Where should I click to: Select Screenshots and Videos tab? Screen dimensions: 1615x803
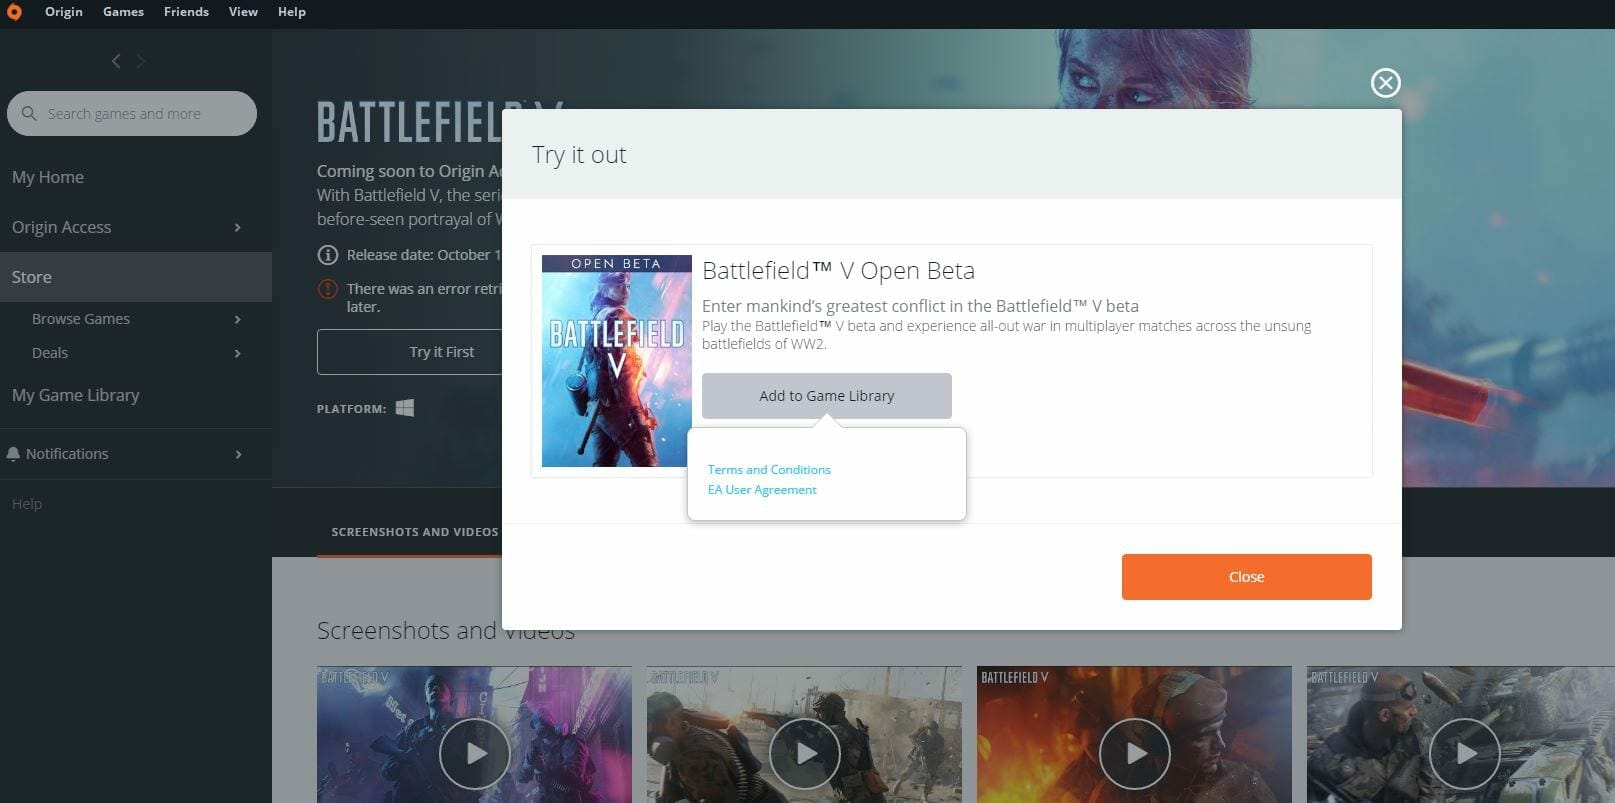[x=415, y=532]
